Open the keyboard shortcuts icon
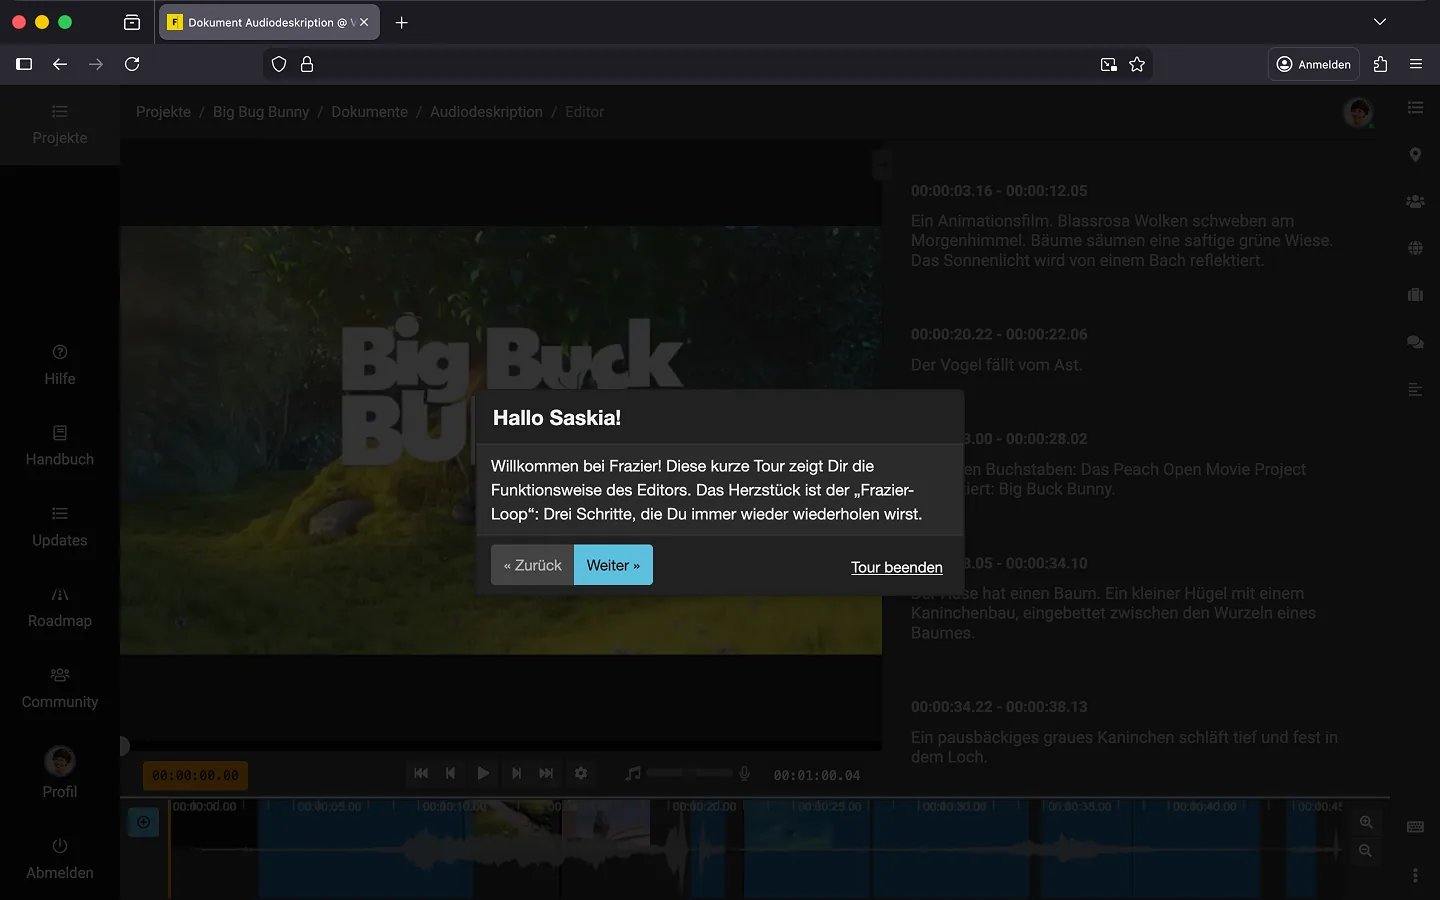The image size is (1440, 900). 1415,827
